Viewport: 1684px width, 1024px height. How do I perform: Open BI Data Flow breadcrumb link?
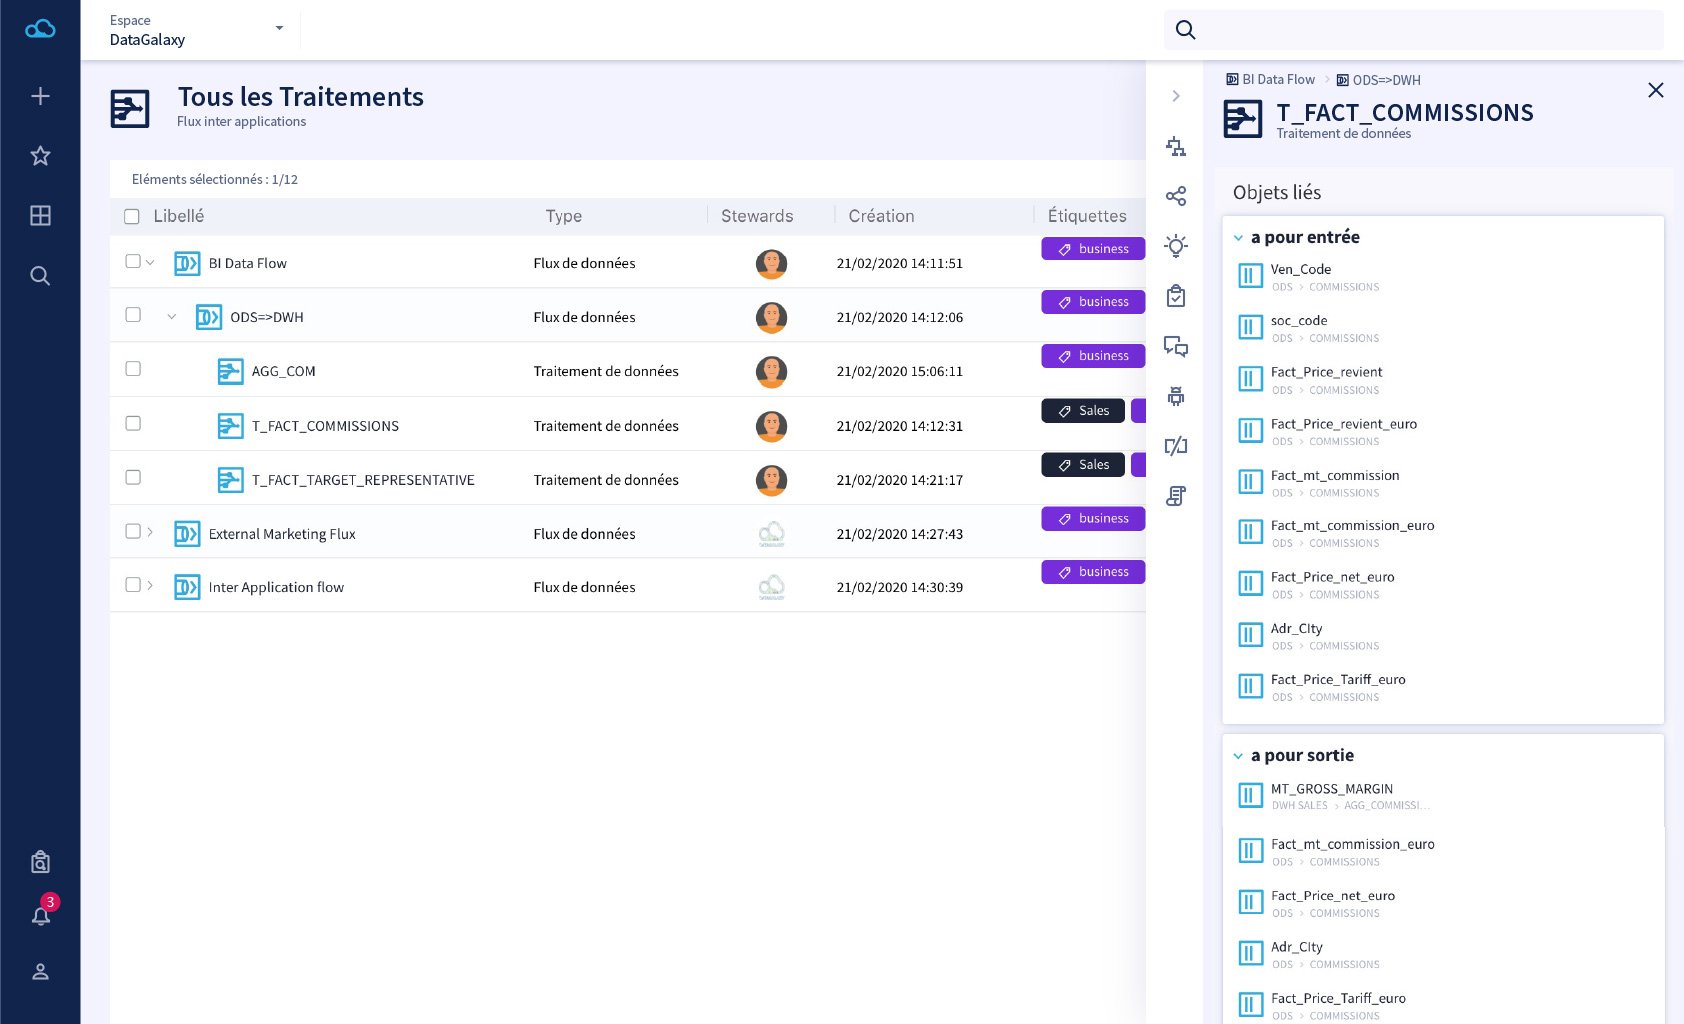click(1278, 80)
